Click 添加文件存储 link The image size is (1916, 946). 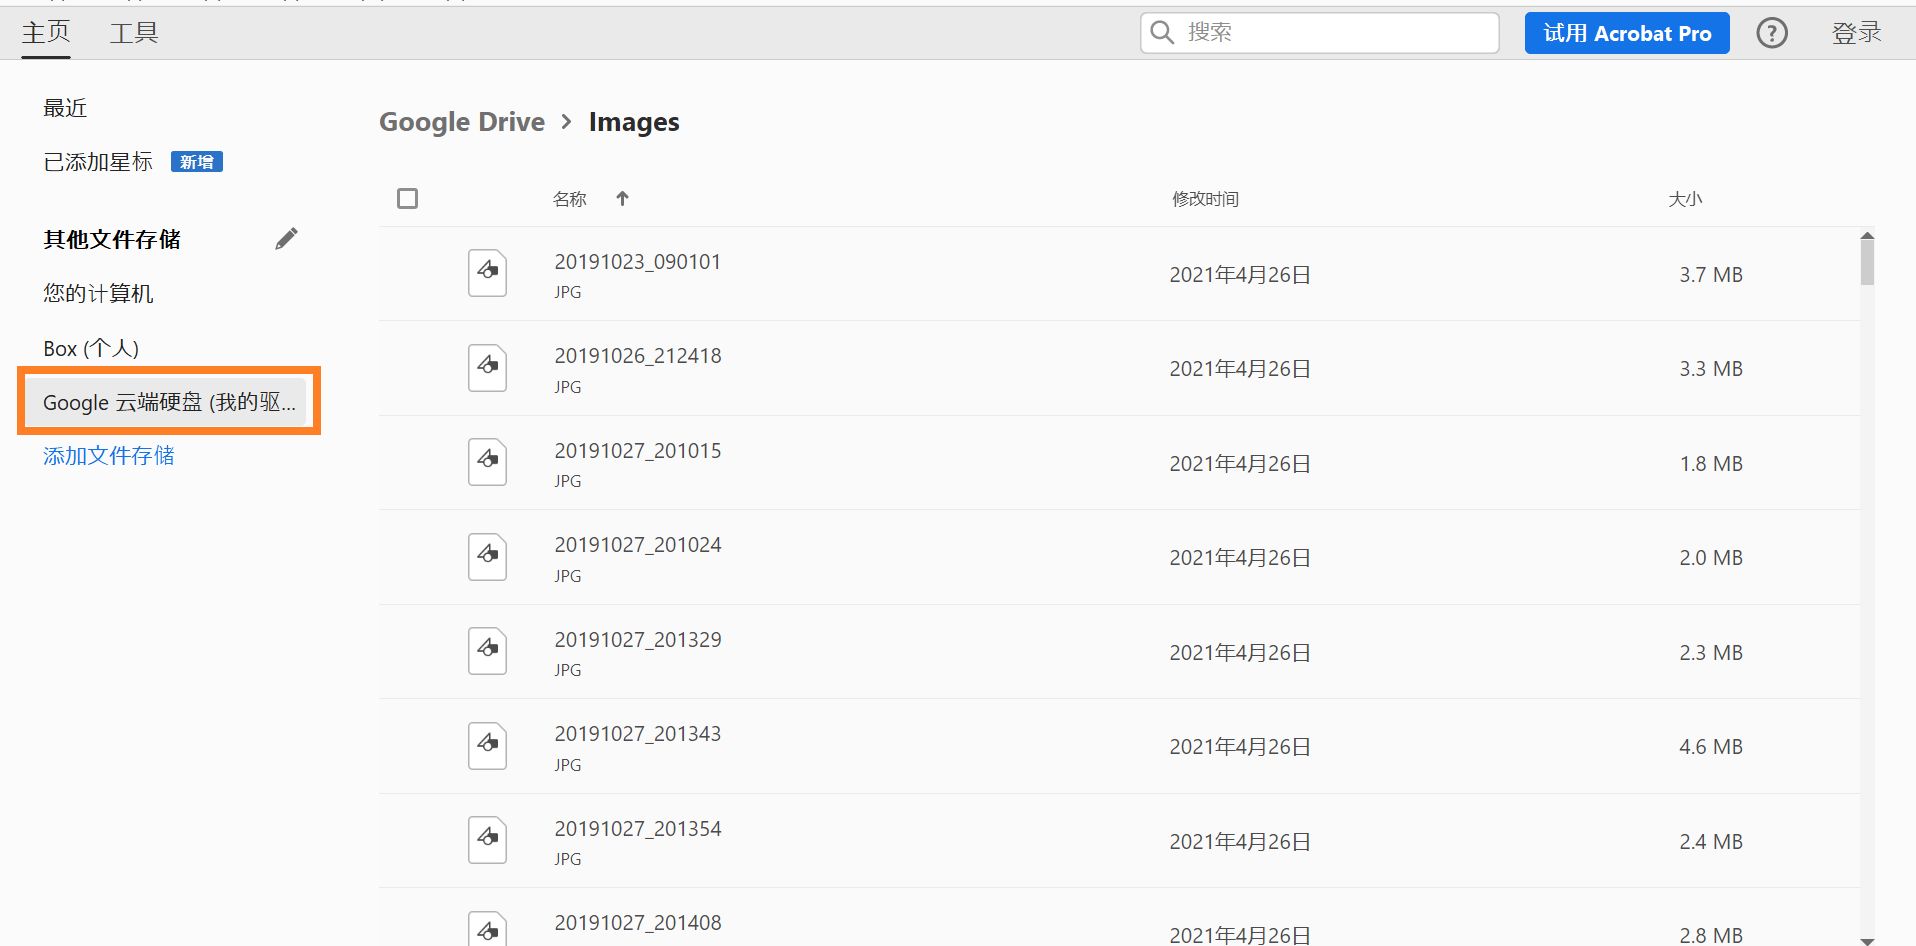click(109, 456)
